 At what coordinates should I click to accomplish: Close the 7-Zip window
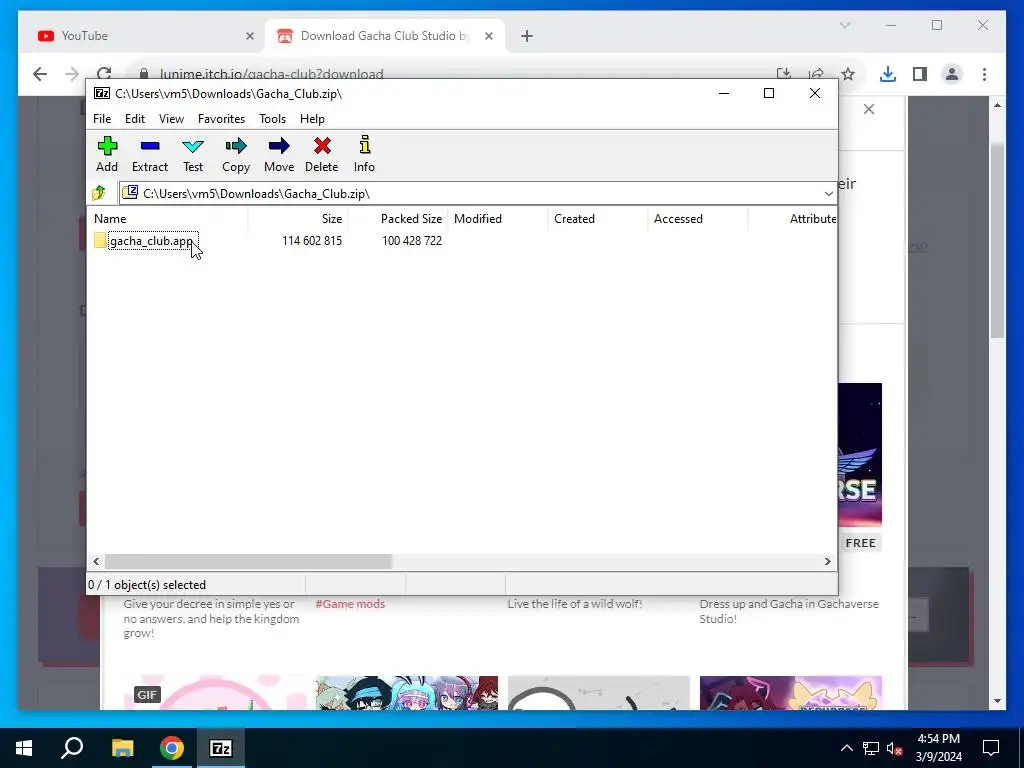pyautogui.click(x=814, y=93)
